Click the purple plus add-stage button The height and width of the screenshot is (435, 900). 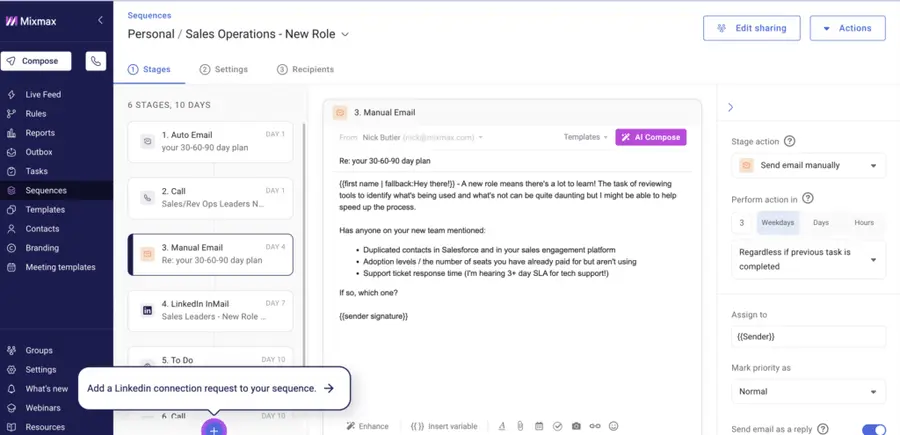[x=214, y=429]
